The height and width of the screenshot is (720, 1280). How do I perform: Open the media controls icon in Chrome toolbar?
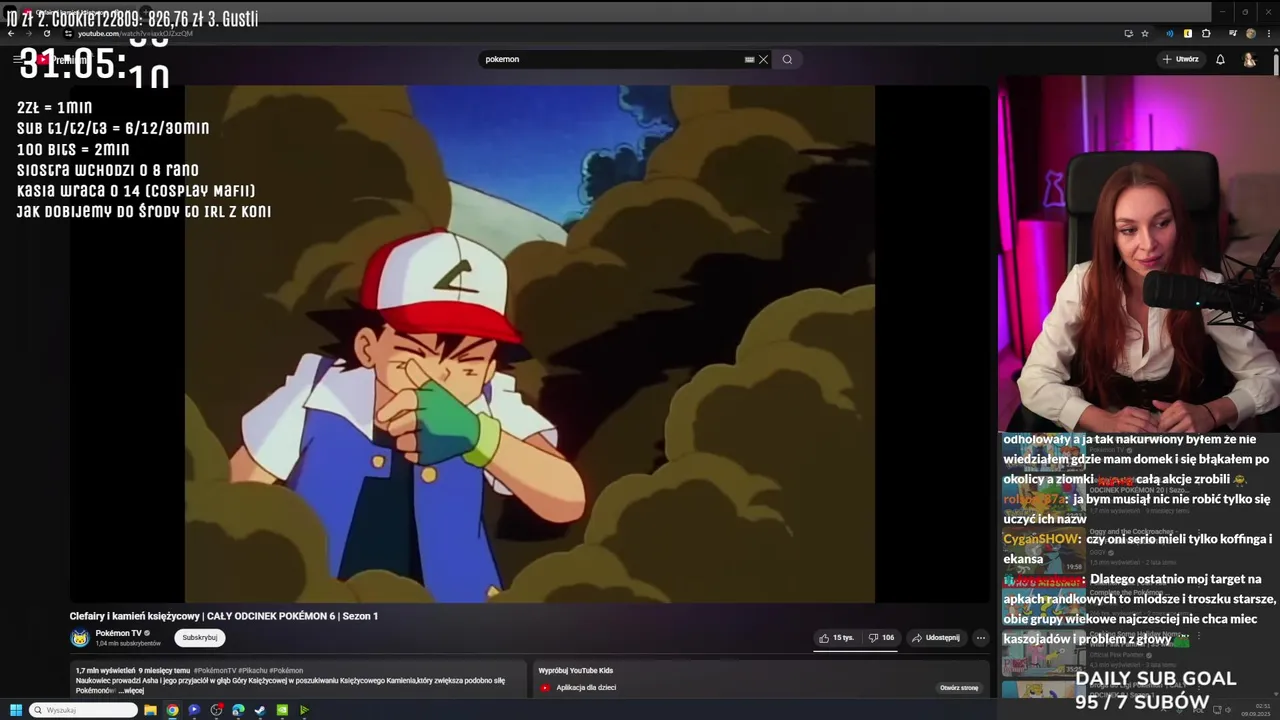pyautogui.click(x=1233, y=33)
